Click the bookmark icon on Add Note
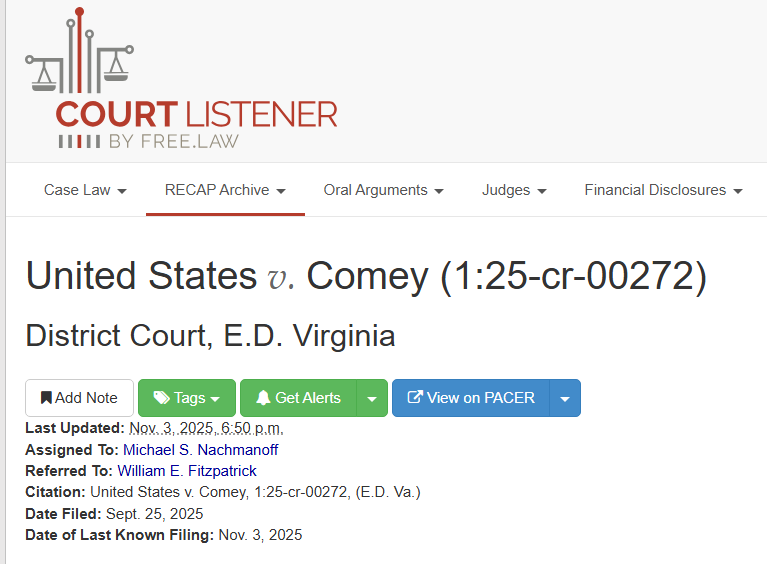767x564 pixels. (46, 398)
